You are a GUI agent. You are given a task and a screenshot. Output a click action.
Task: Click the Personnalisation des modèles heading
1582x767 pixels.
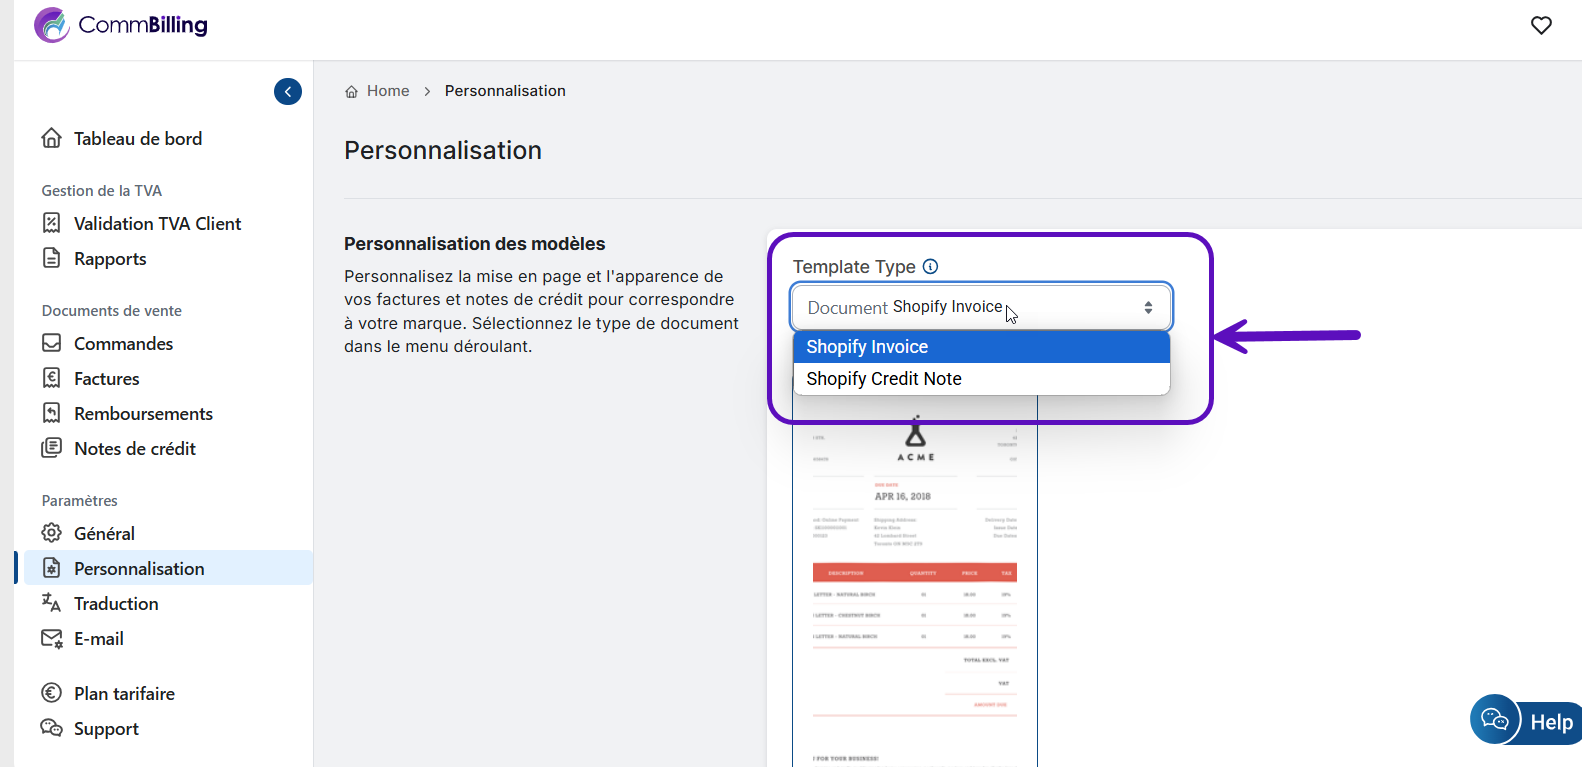(475, 244)
